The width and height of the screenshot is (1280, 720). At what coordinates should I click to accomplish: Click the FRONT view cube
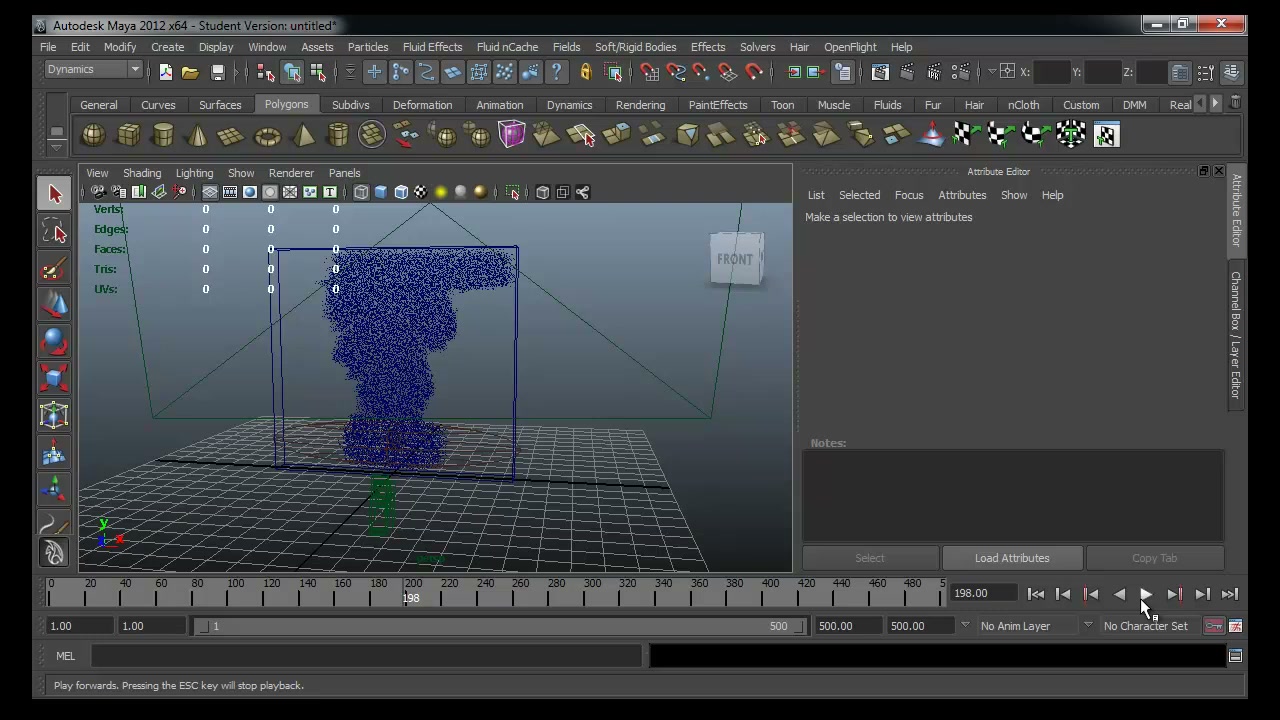tap(737, 260)
